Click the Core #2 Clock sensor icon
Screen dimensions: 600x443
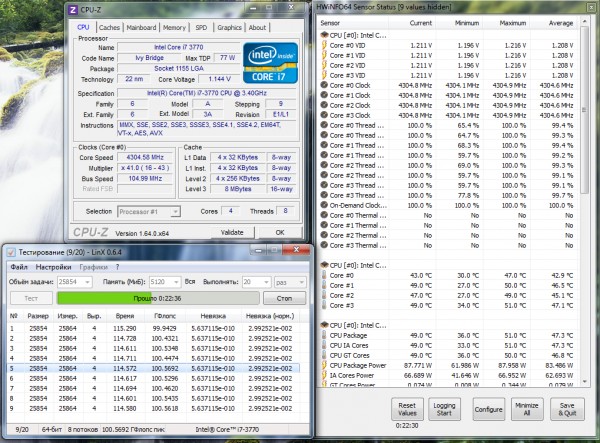(324, 105)
